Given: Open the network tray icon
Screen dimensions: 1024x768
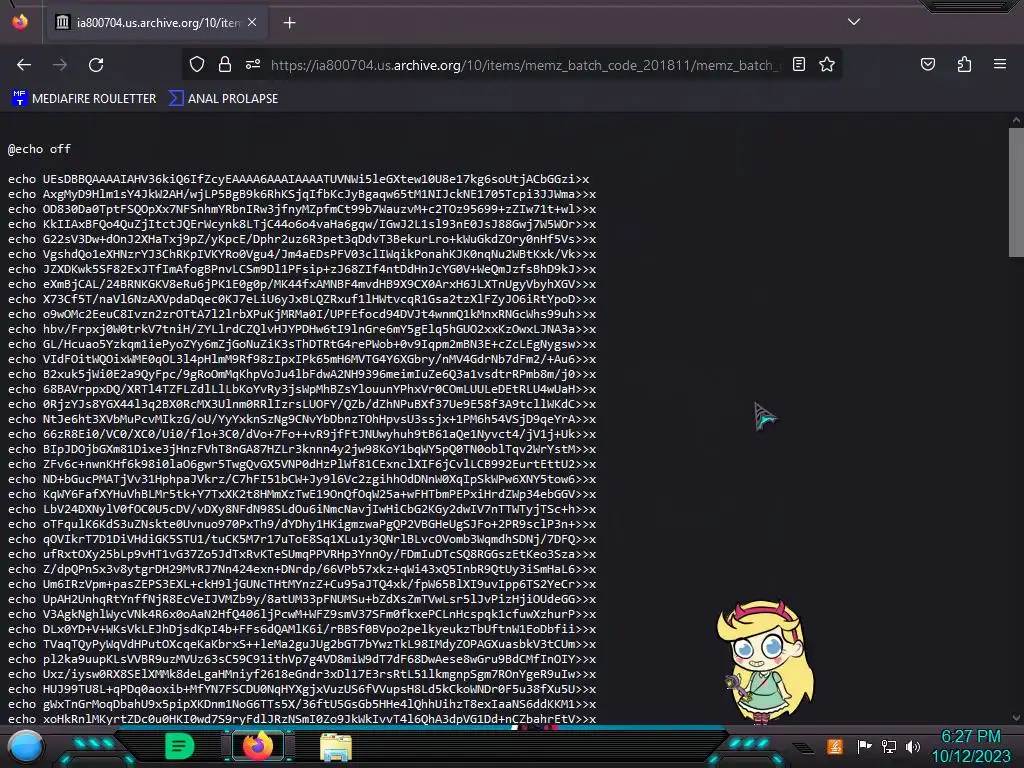Looking at the screenshot, I should (x=889, y=746).
